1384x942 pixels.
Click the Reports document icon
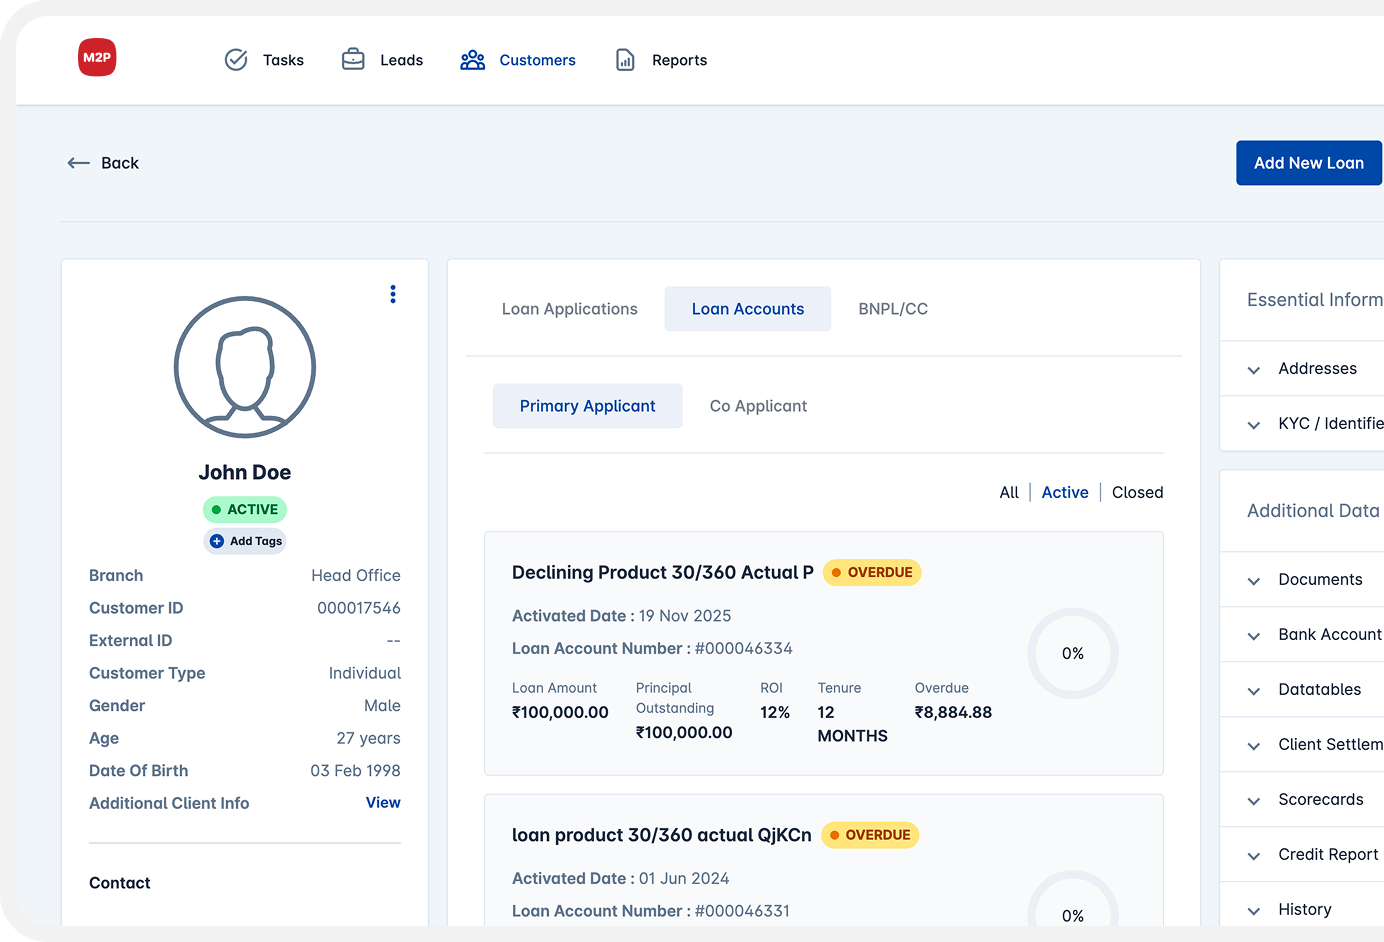[x=625, y=60]
